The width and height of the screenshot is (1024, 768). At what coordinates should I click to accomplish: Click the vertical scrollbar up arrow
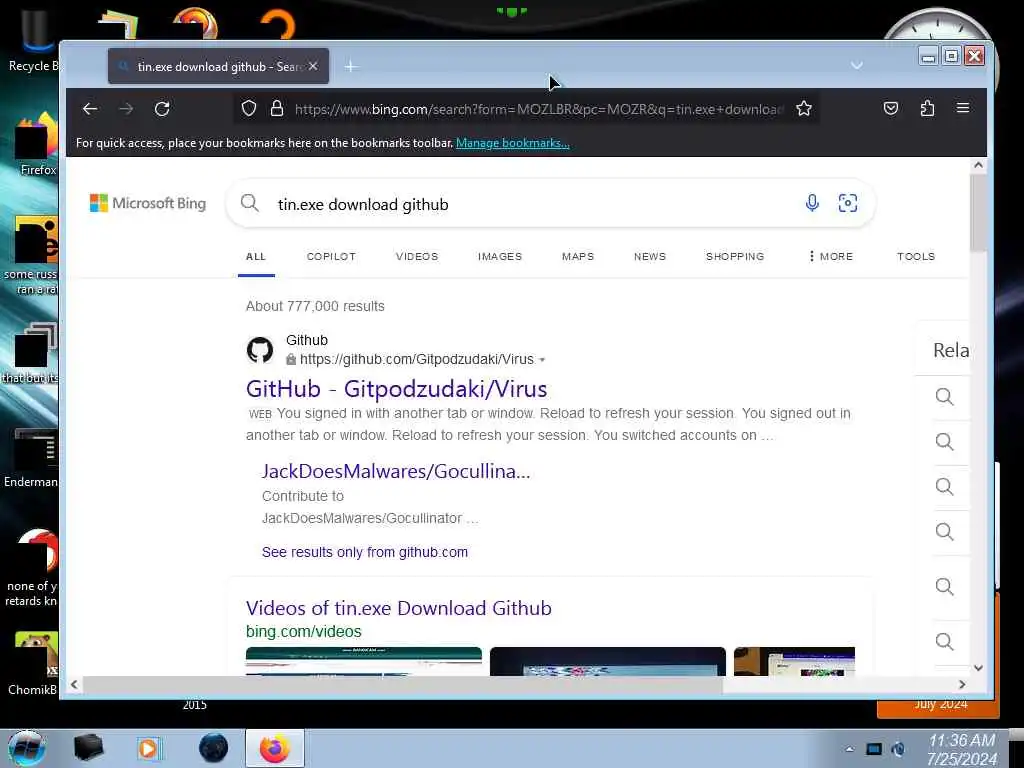978,165
